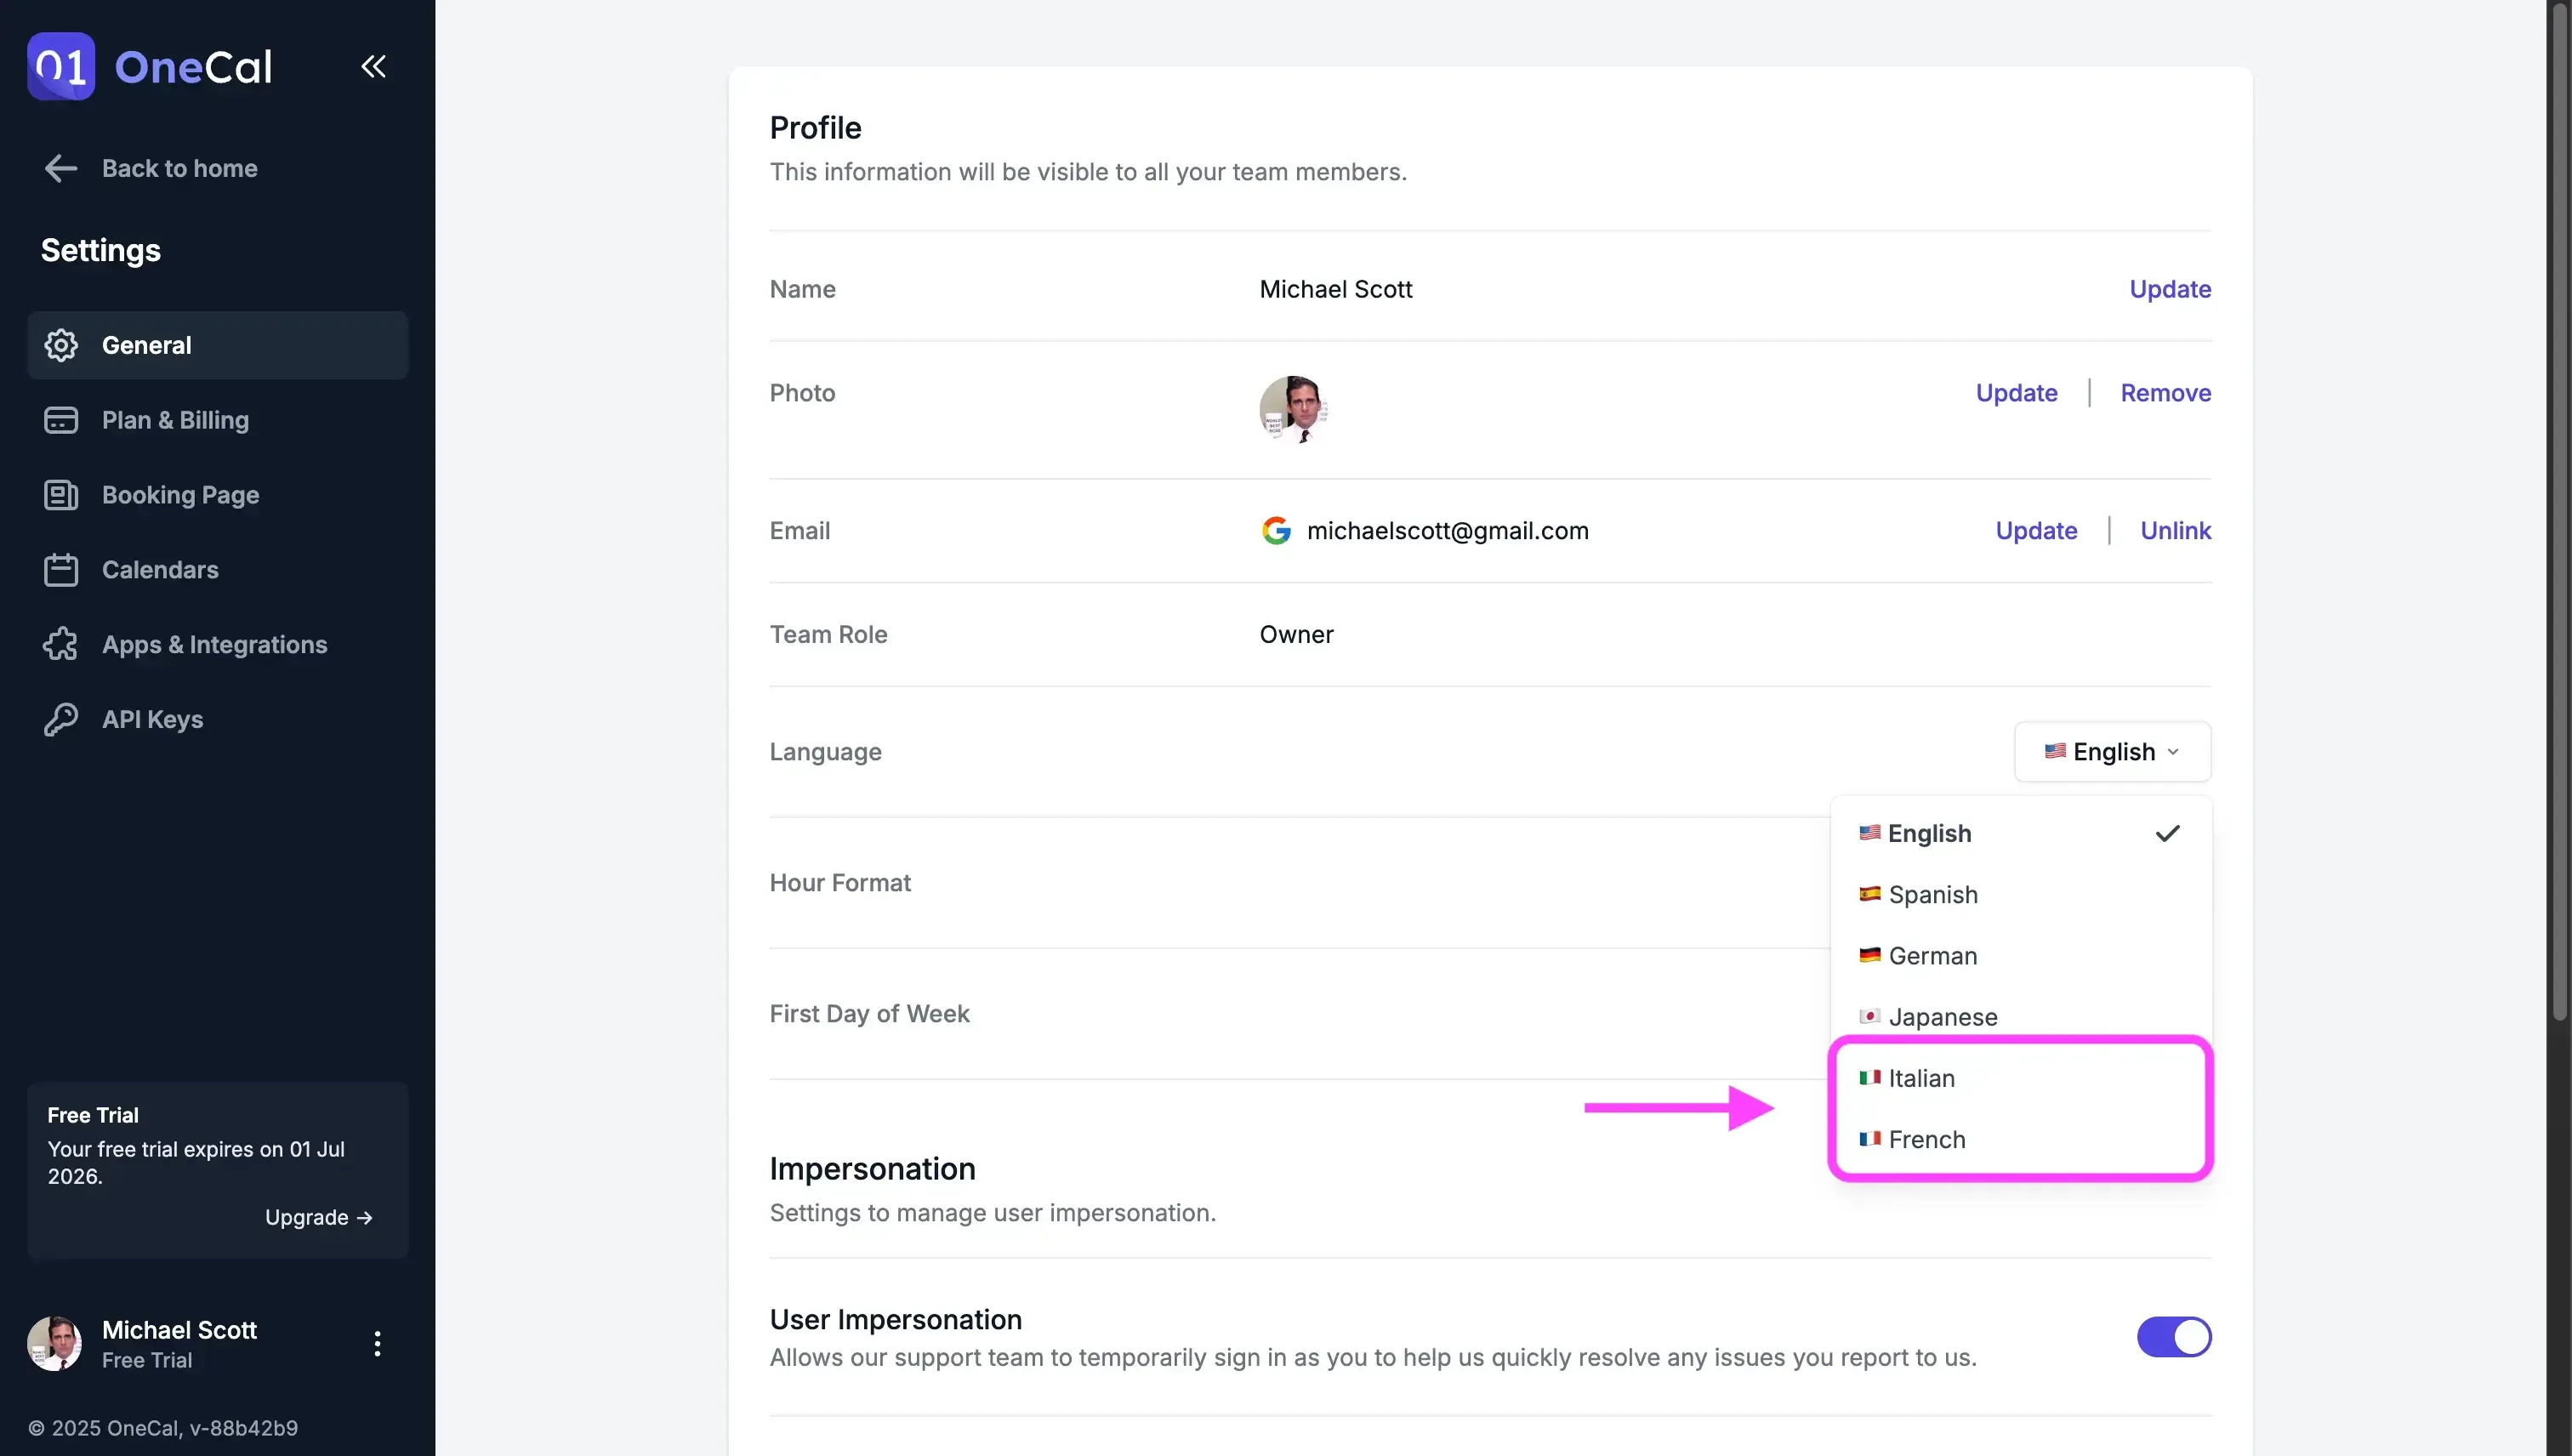
Task: Open the Language dropdown showing English
Action: [x=2110, y=752]
